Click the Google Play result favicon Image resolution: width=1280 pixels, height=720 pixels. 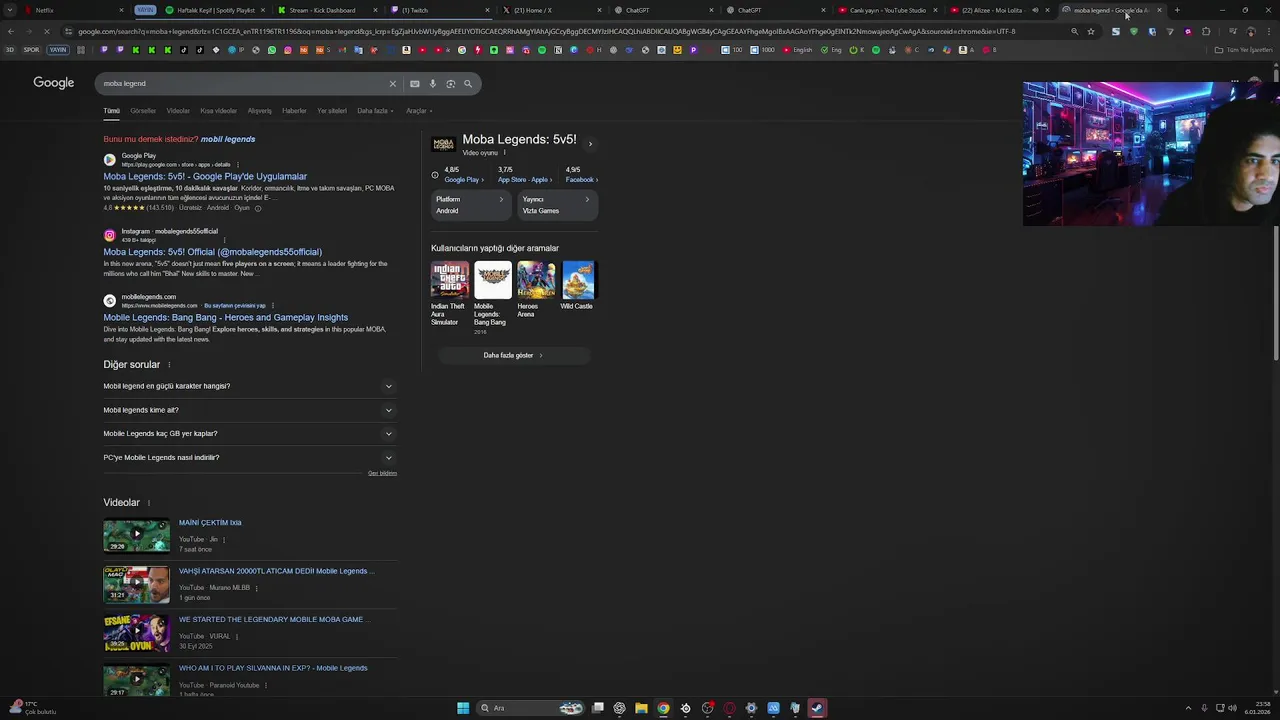110,160
